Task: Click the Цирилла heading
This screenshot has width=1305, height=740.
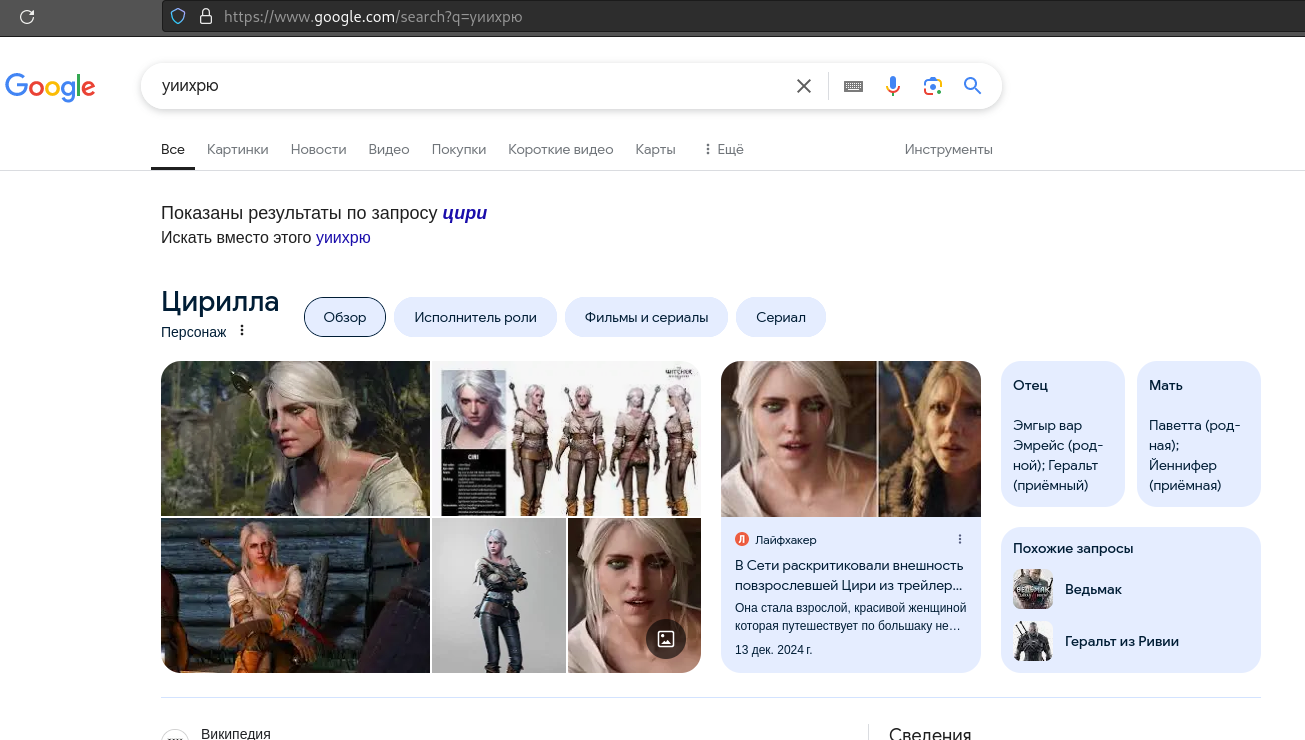Action: tap(220, 301)
